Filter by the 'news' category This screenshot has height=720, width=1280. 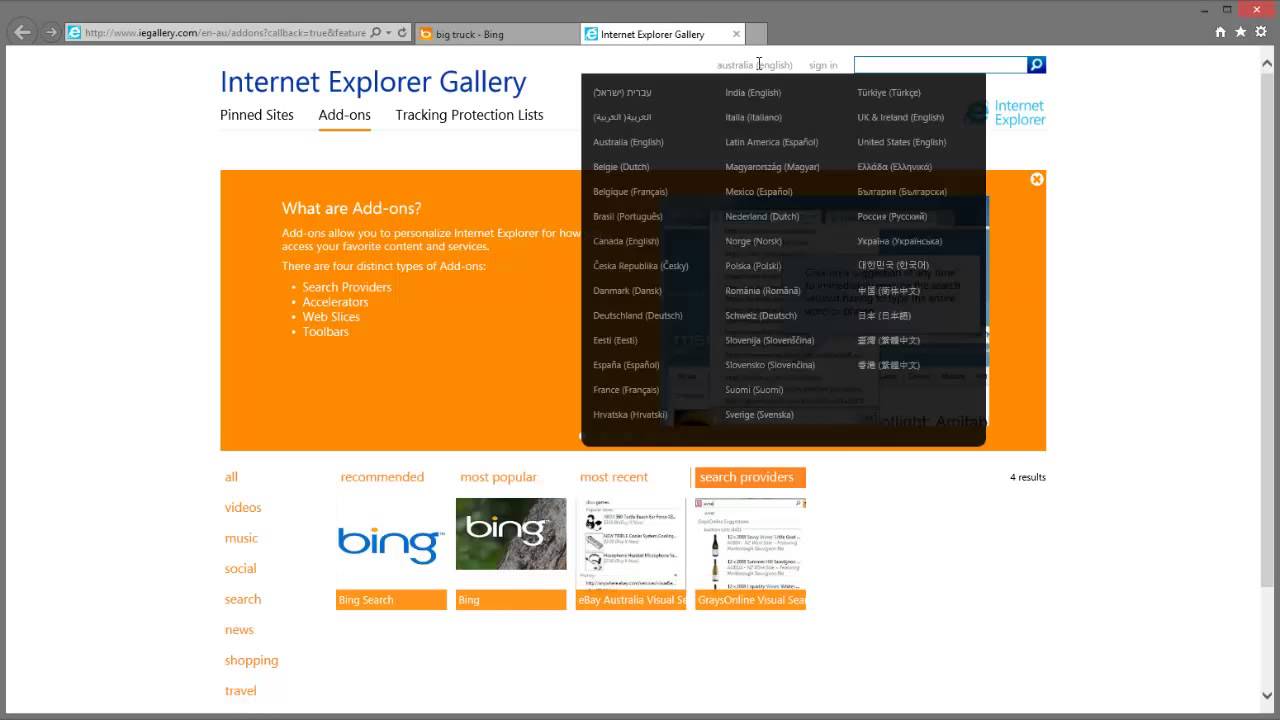click(239, 630)
